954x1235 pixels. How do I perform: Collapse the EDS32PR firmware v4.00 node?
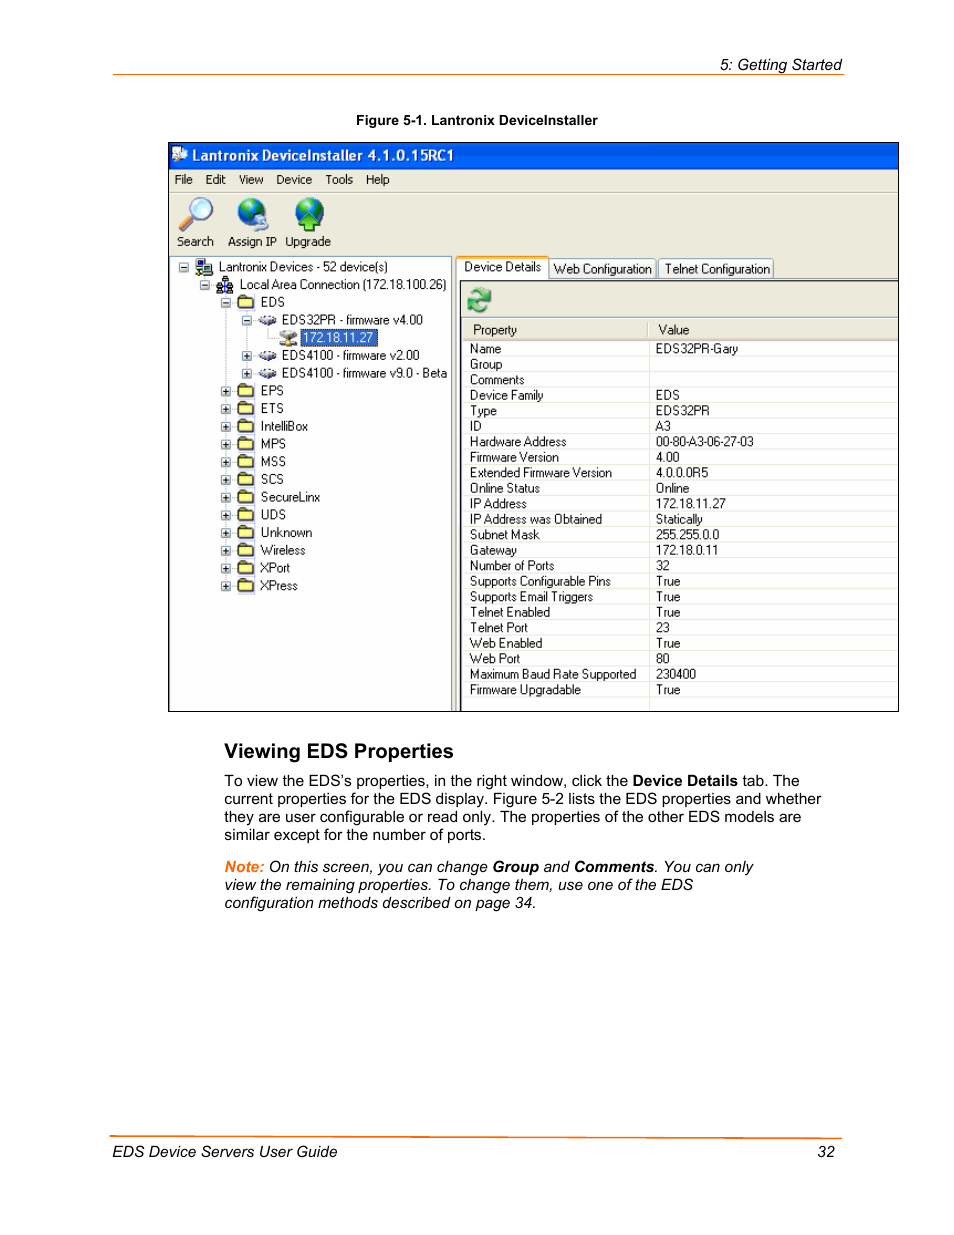[x=247, y=320]
